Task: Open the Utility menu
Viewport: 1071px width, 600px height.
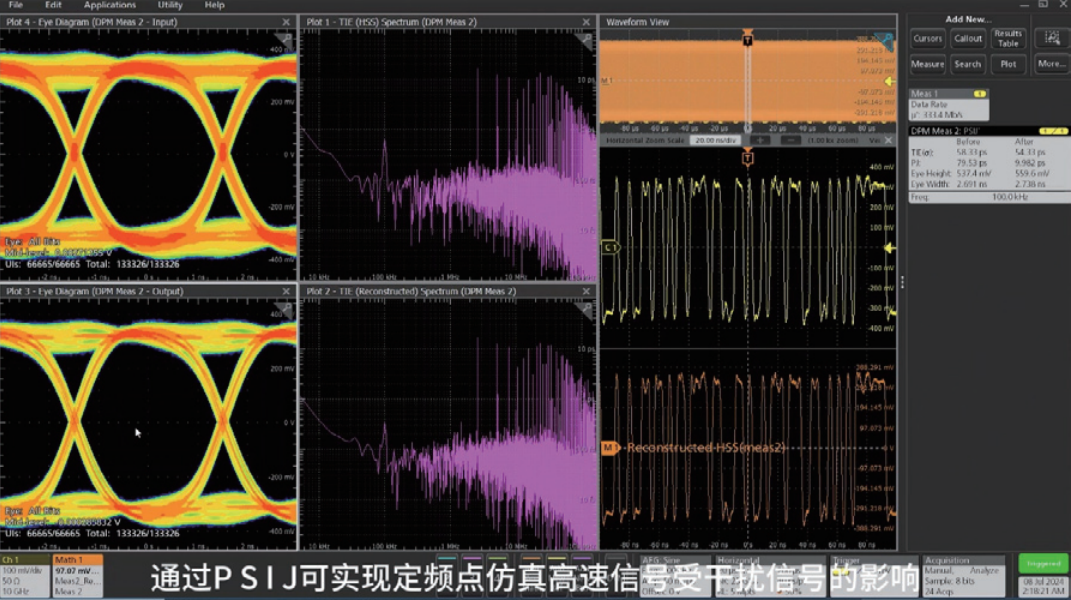Action: pos(170,5)
